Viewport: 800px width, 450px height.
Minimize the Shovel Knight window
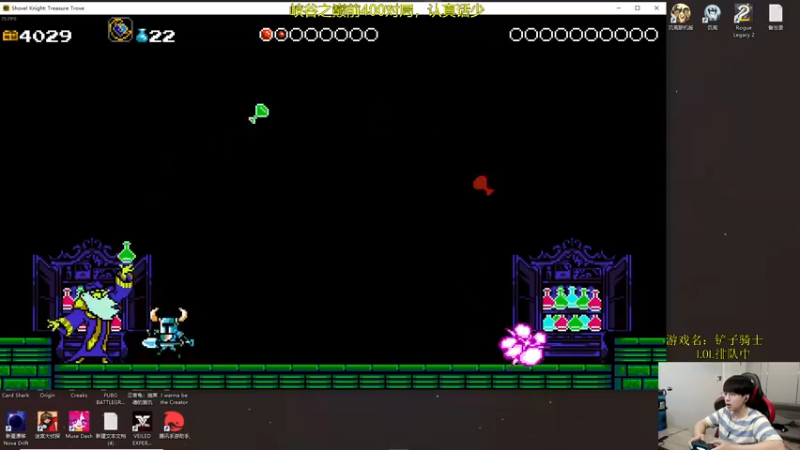point(618,8)
